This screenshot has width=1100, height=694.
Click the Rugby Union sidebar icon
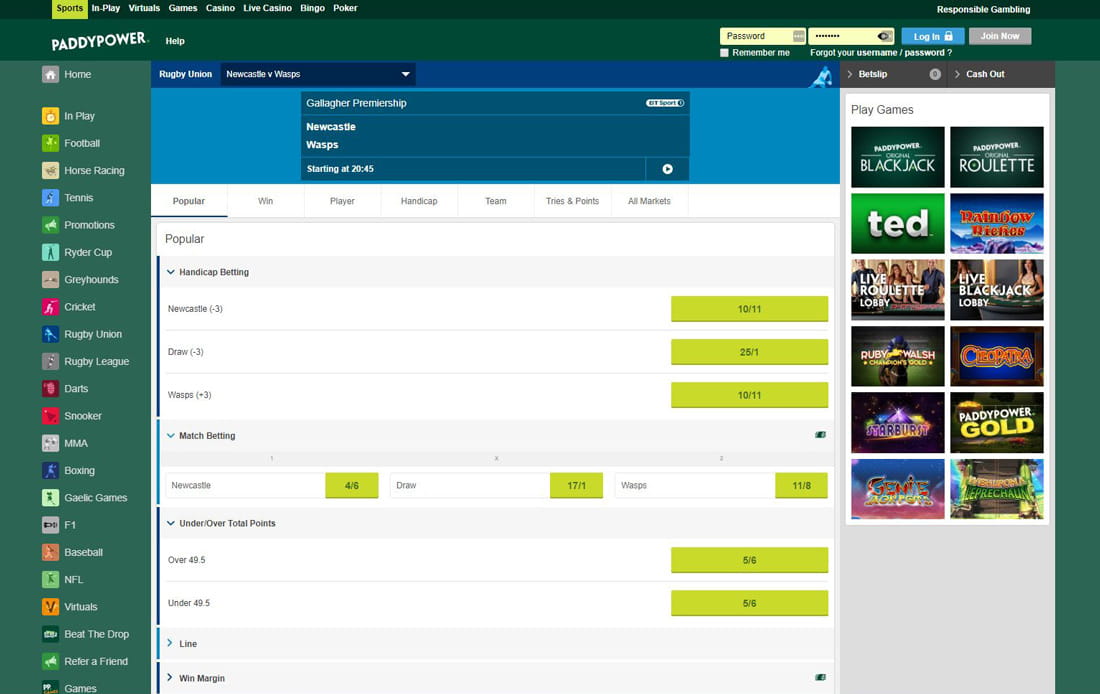[51, 334]
